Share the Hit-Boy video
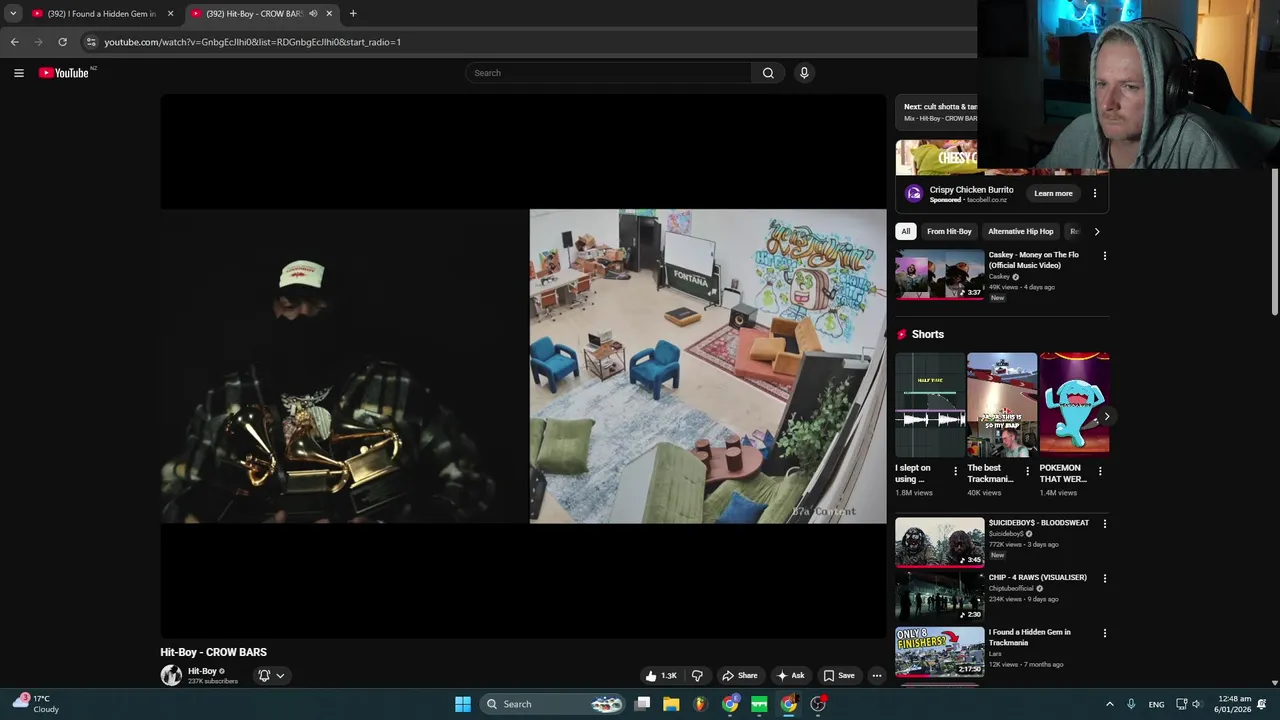 point(740,675)
